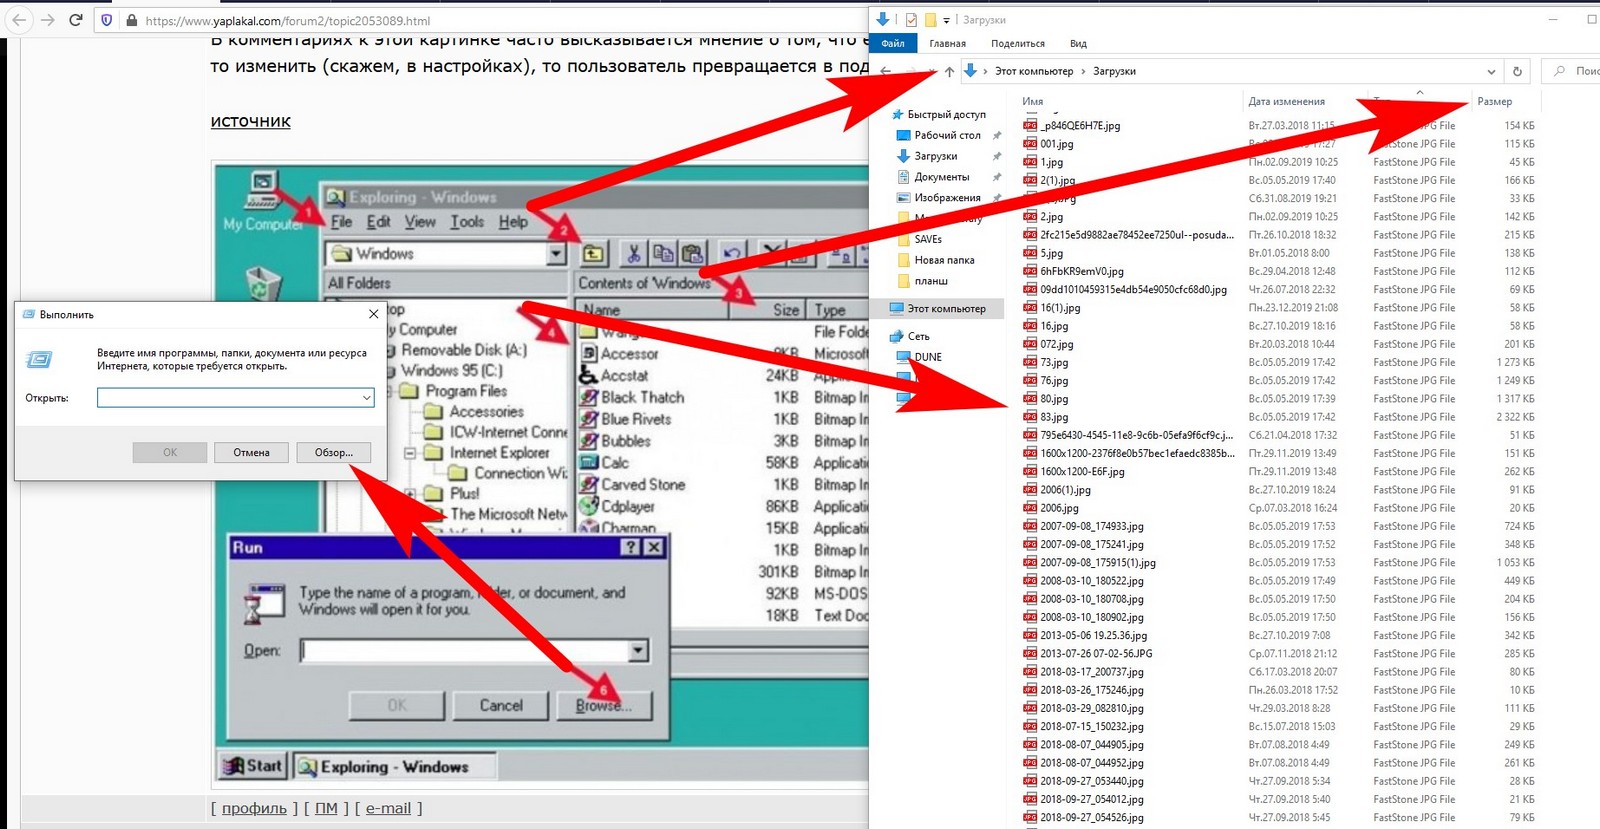Screen dimensions: 1600x829
Task: Switch to the Главная ribbon tab
Action: coord(947,43)
